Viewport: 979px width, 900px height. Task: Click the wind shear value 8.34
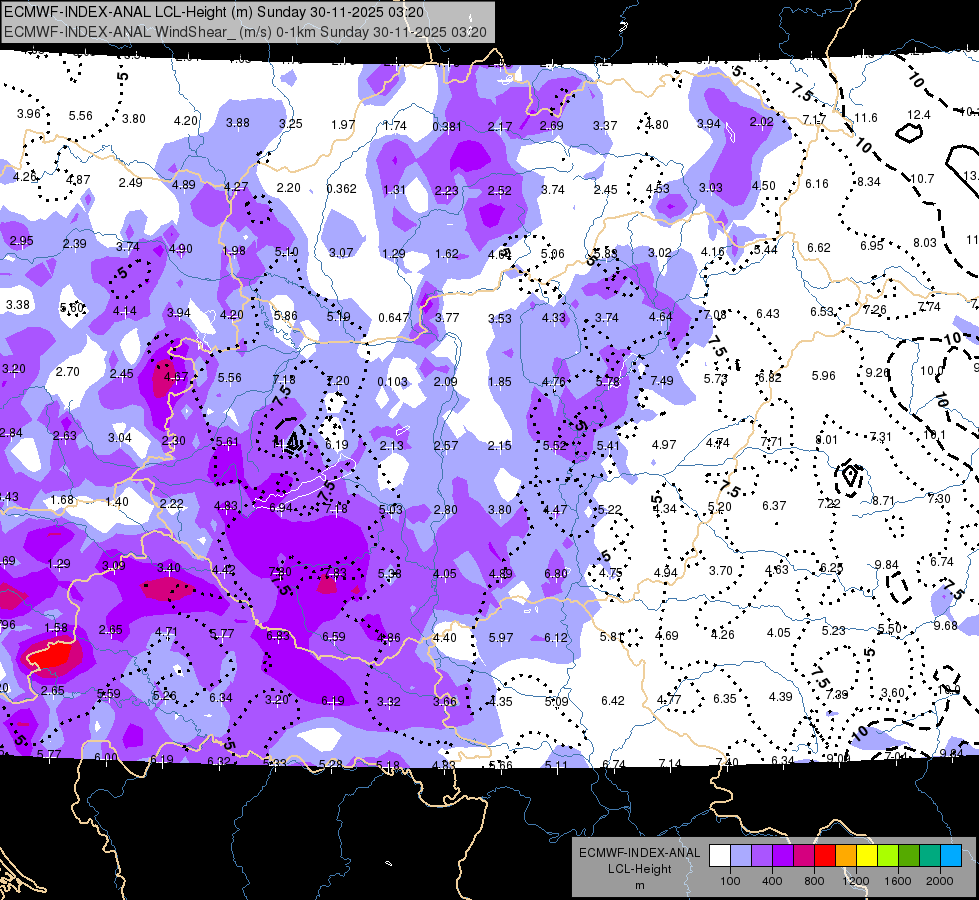(868, 182)
